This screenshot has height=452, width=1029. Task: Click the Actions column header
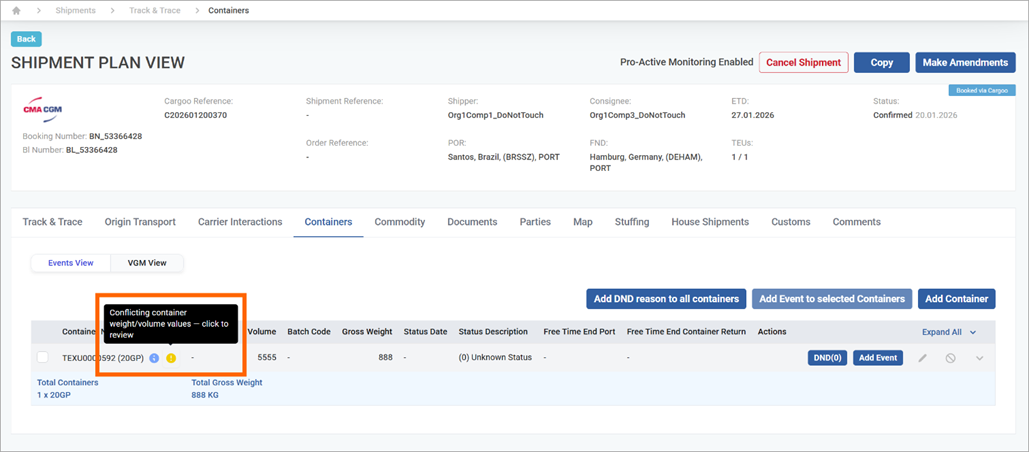tap(772, 332)
